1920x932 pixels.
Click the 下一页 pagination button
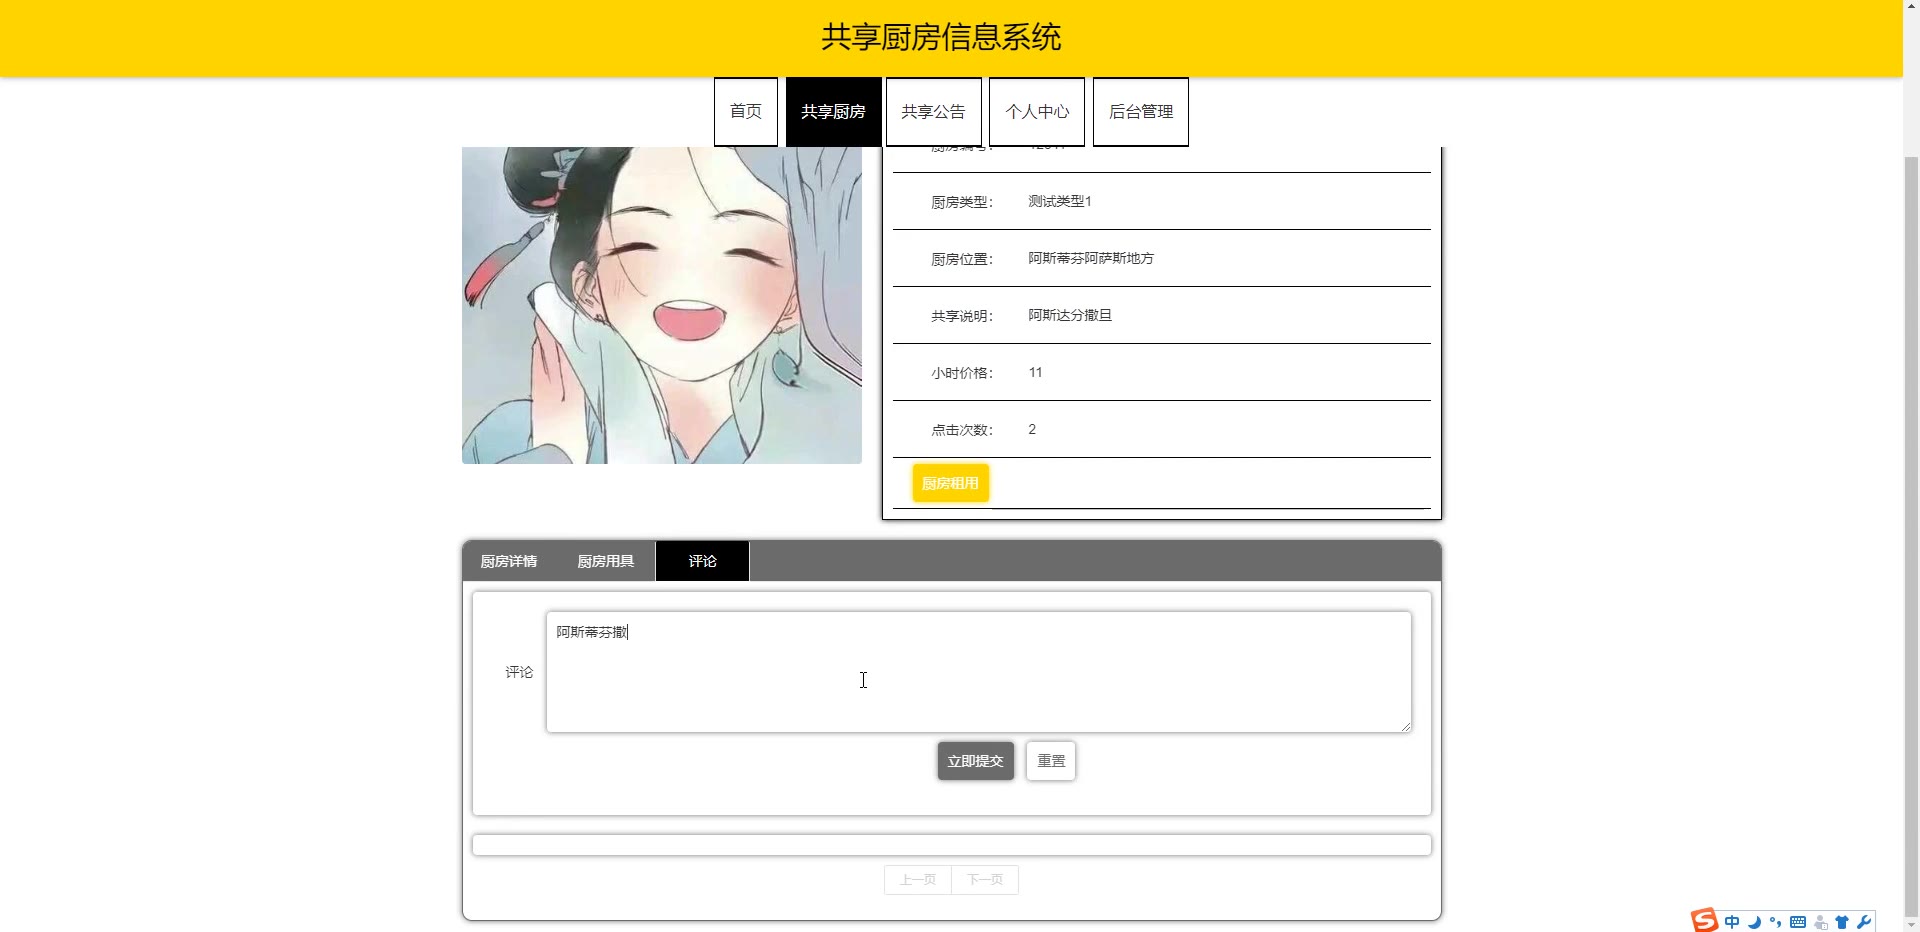point(985,880)
